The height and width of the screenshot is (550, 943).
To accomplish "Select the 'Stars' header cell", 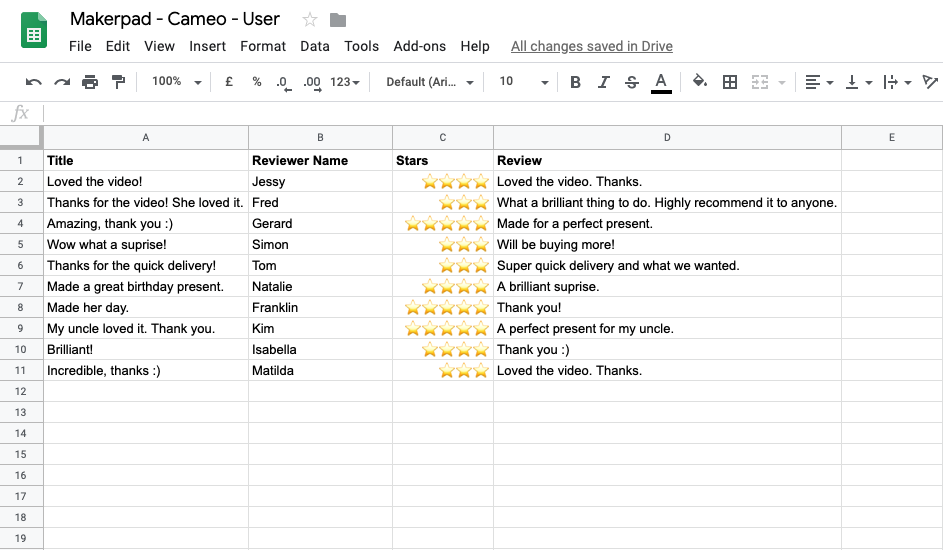I will 443,160.
